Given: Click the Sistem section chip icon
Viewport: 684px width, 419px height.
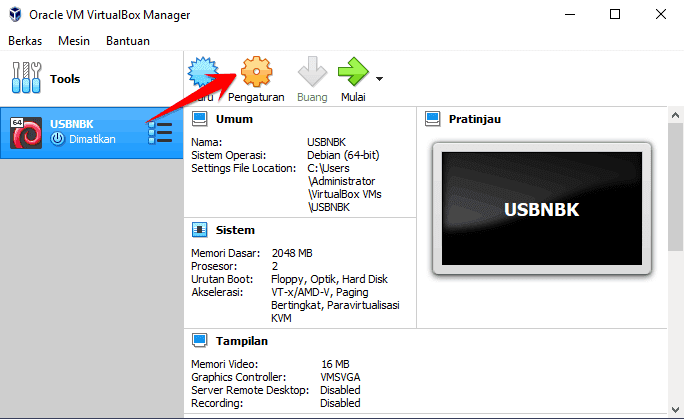Looking at the screenshot, I should click(x=200, y=230).
